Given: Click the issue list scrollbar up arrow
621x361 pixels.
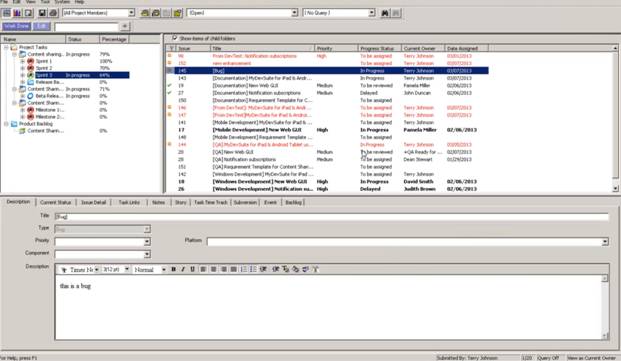Looking at the screenshot, I should 615,48.
